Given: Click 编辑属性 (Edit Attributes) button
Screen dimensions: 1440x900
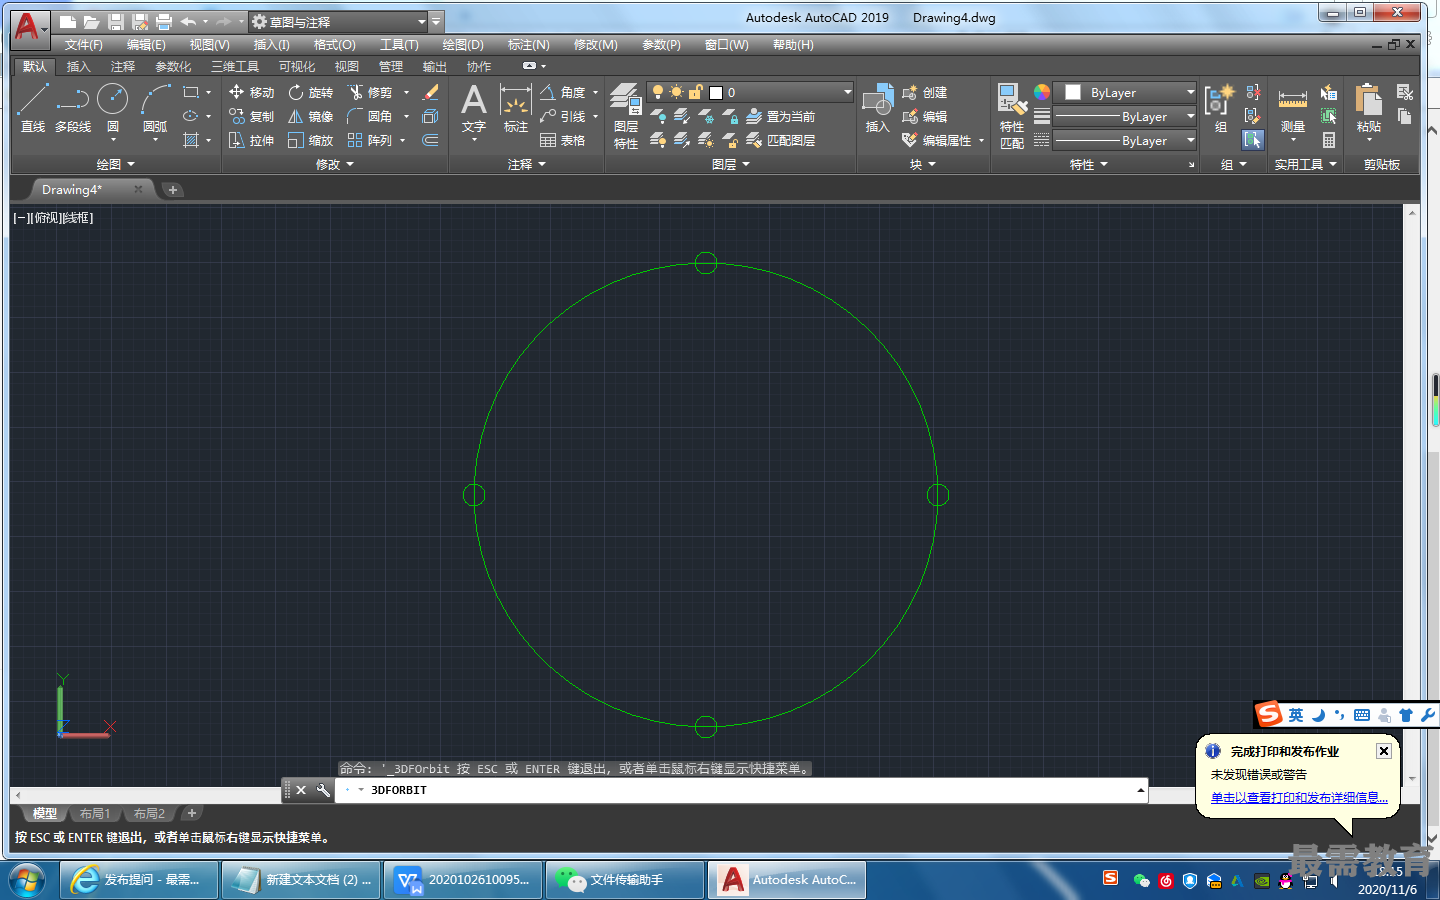Looking at the screenshot, I should coord(937,140).
